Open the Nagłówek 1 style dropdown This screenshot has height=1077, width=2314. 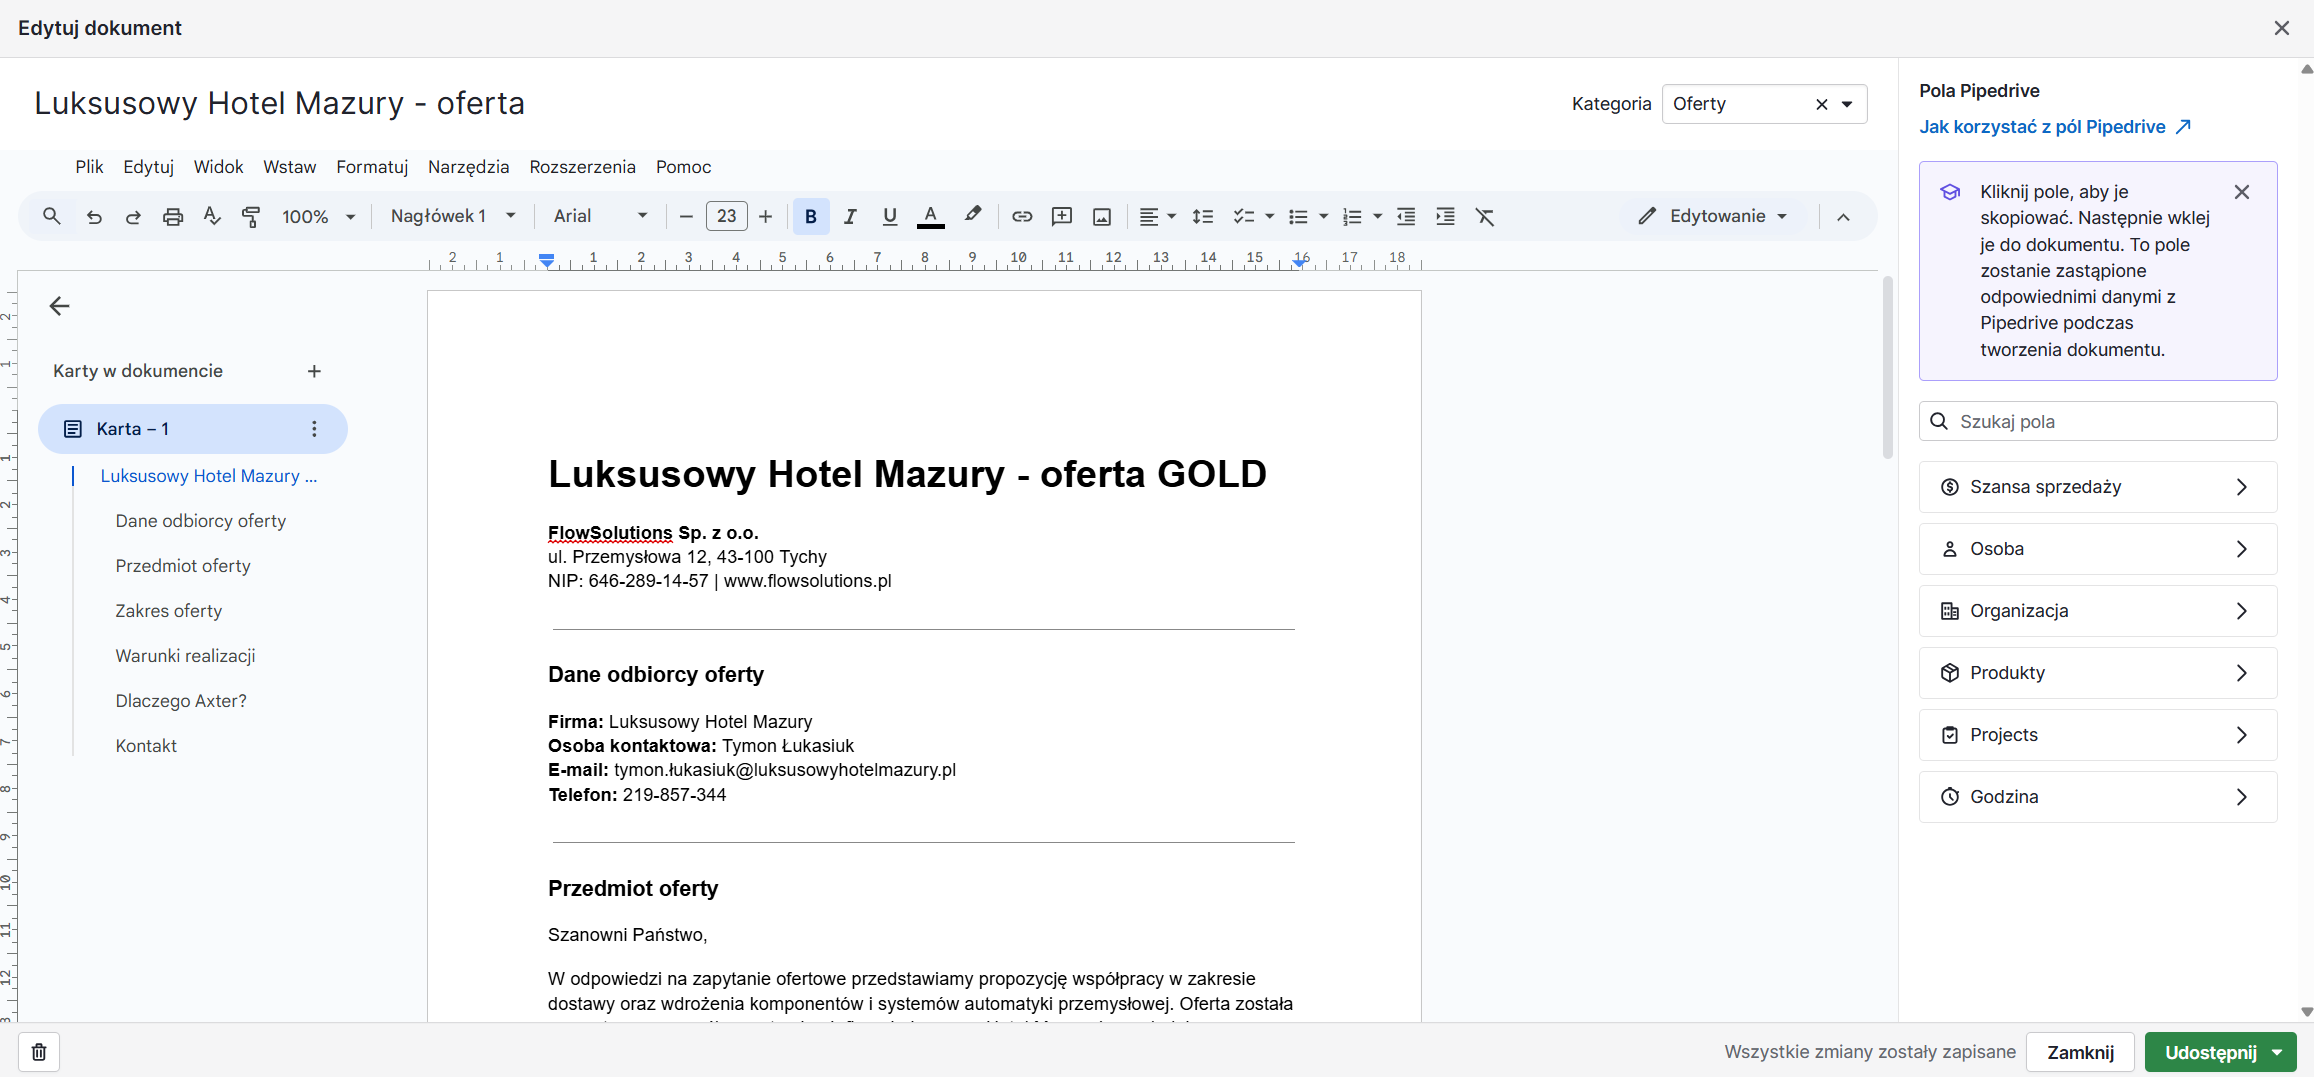pos(453,216)
